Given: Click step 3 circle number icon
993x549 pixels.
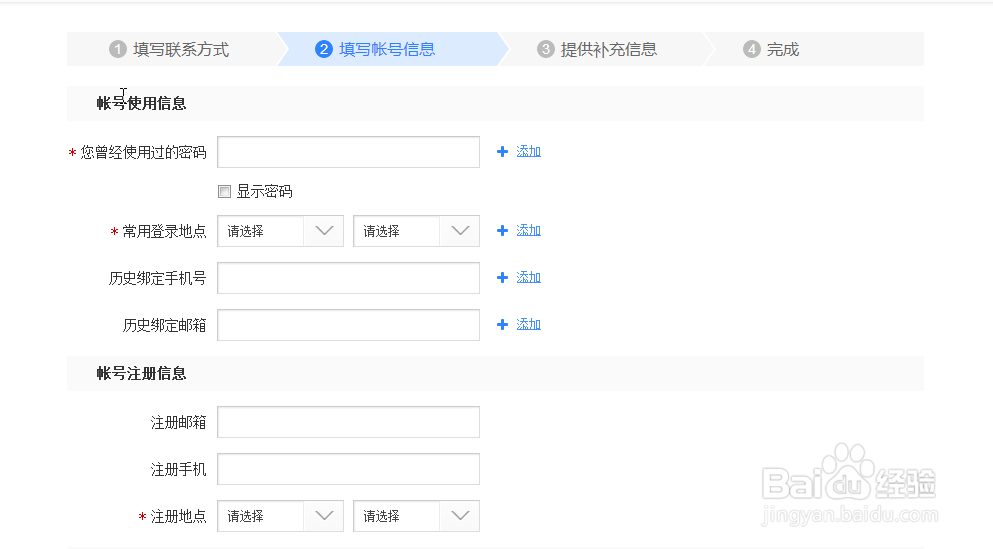Looking at the screenshot, I should click(545, 49).
